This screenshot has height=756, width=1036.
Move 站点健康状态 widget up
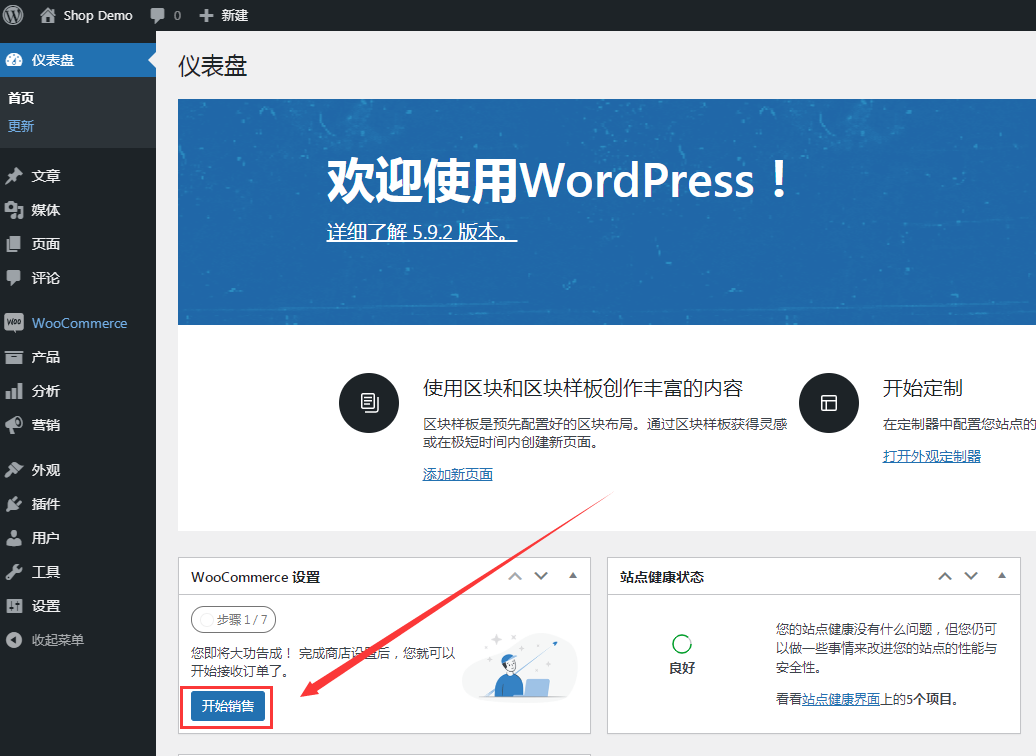coord(945,576)
